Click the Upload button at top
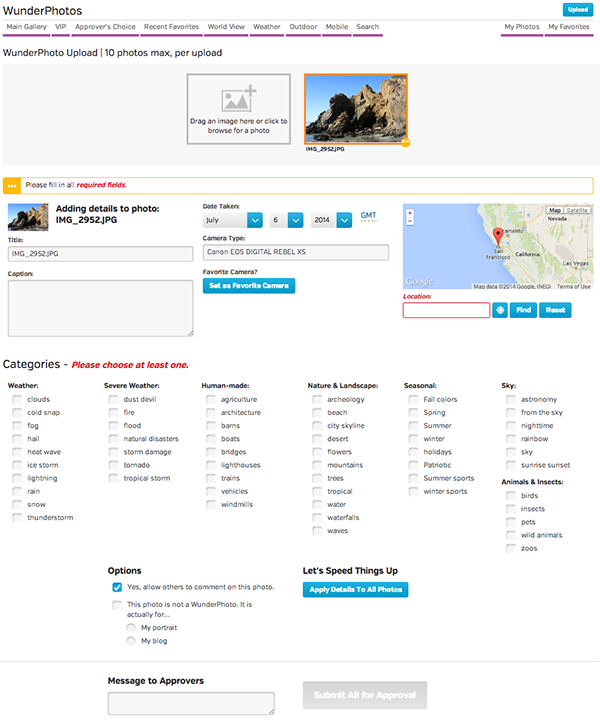Screen dimensions: 600x726 coord(578,10)
